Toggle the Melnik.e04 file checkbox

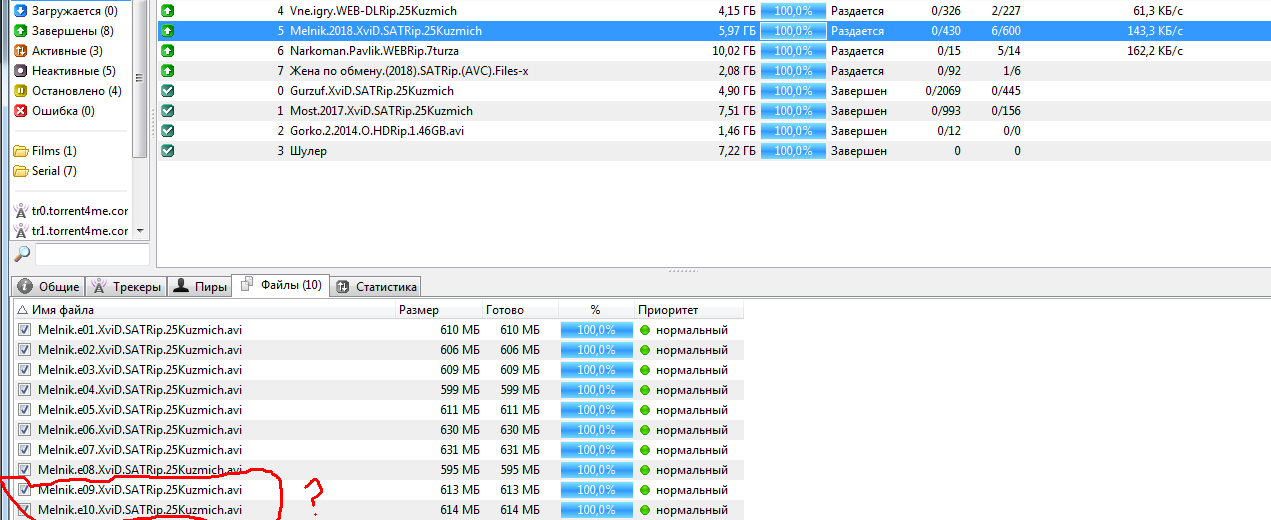pyautogui.click(x=25, y=390)
